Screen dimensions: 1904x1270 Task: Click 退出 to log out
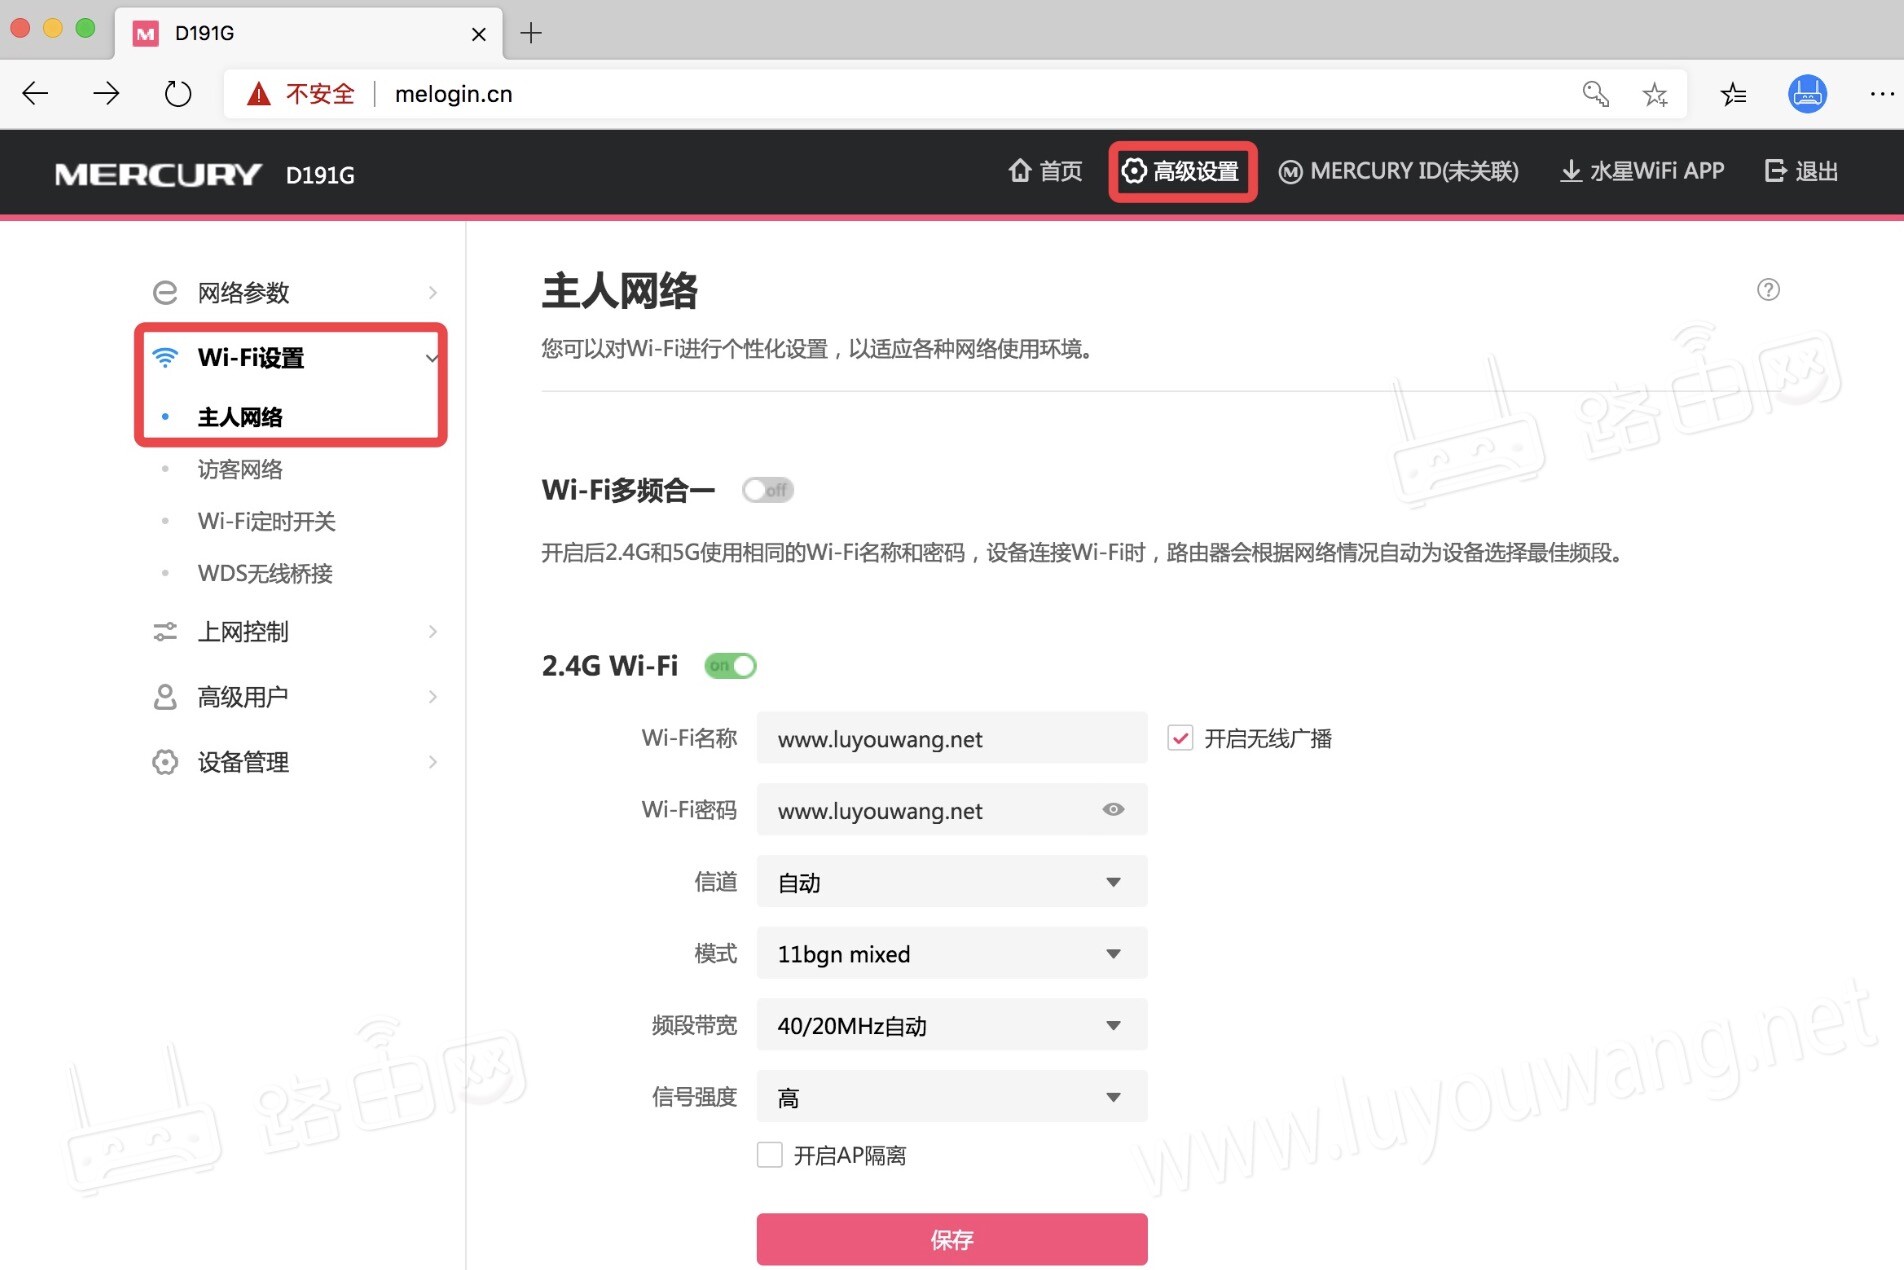coord(1802,171)
